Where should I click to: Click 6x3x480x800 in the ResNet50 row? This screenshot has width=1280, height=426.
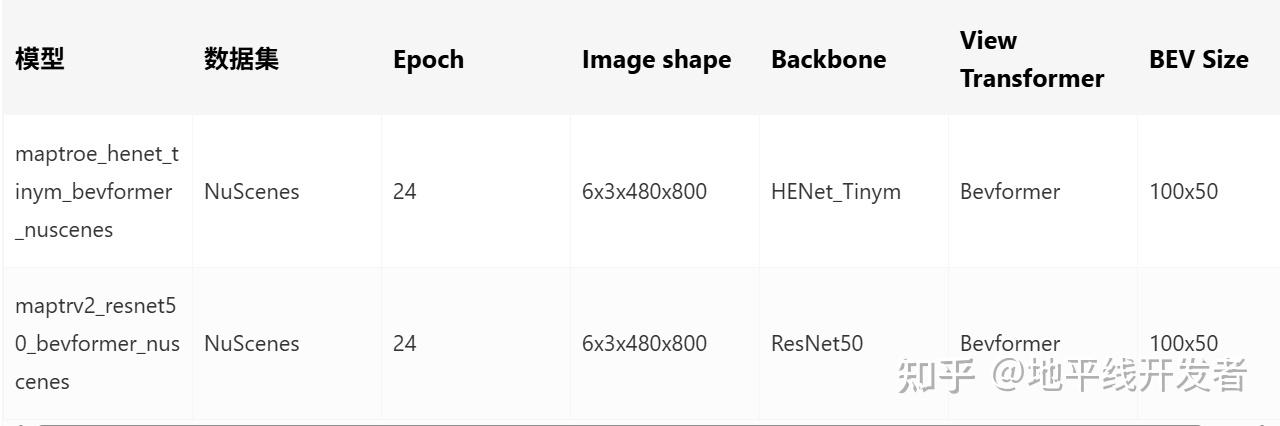[x=644, y=343]
